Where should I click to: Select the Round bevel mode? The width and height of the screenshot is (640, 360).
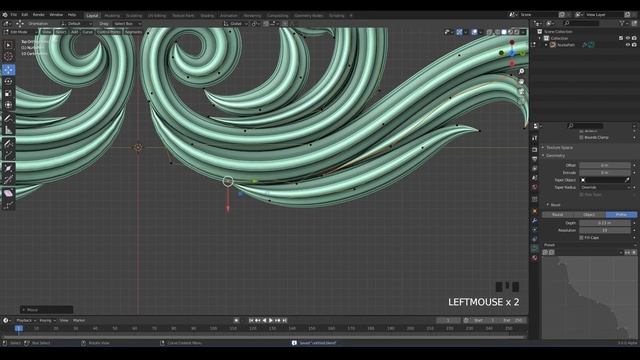(x=558, y=214)
